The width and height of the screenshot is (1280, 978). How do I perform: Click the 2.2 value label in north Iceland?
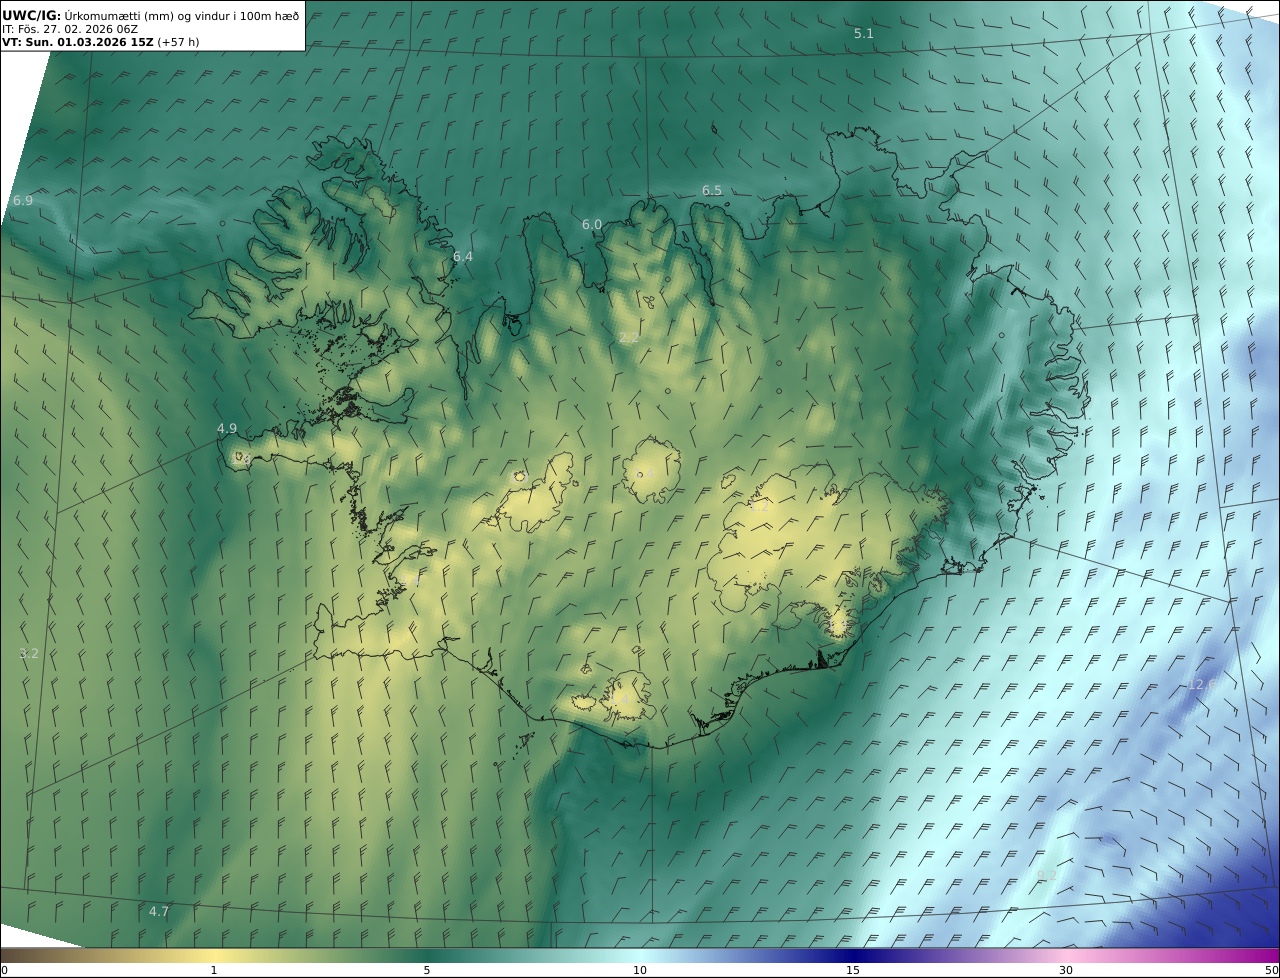(x=628, y=338)
